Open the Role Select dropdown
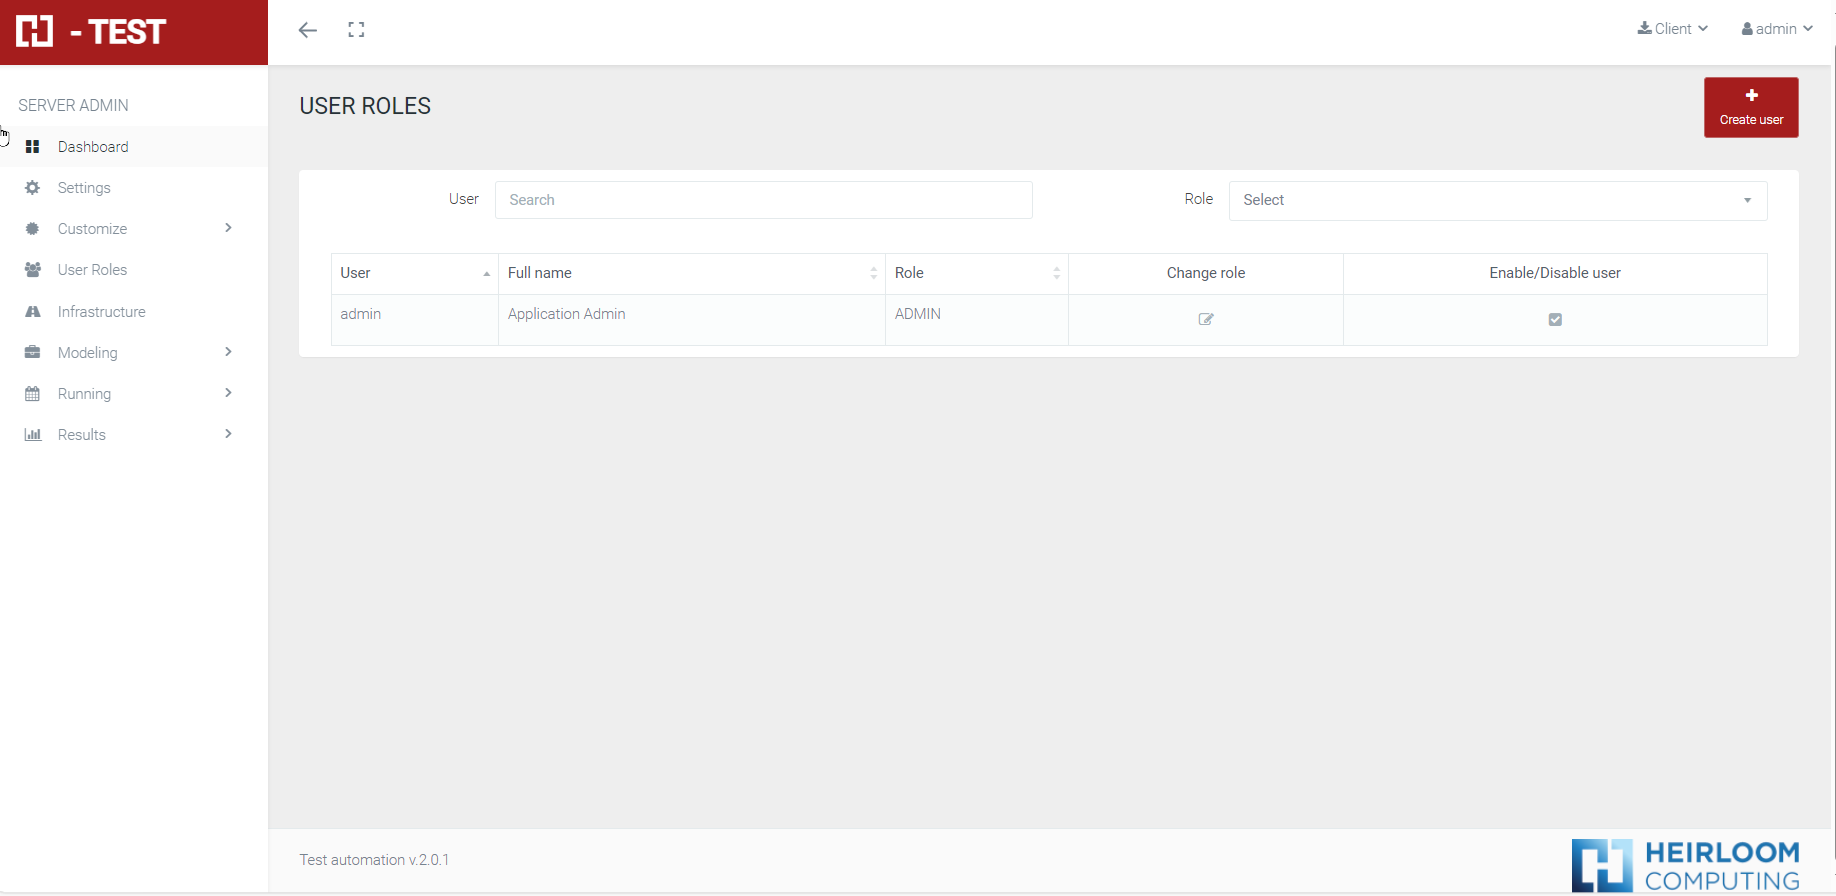The width and height of the screenshot is (1836, 896). click(1497, 200)
